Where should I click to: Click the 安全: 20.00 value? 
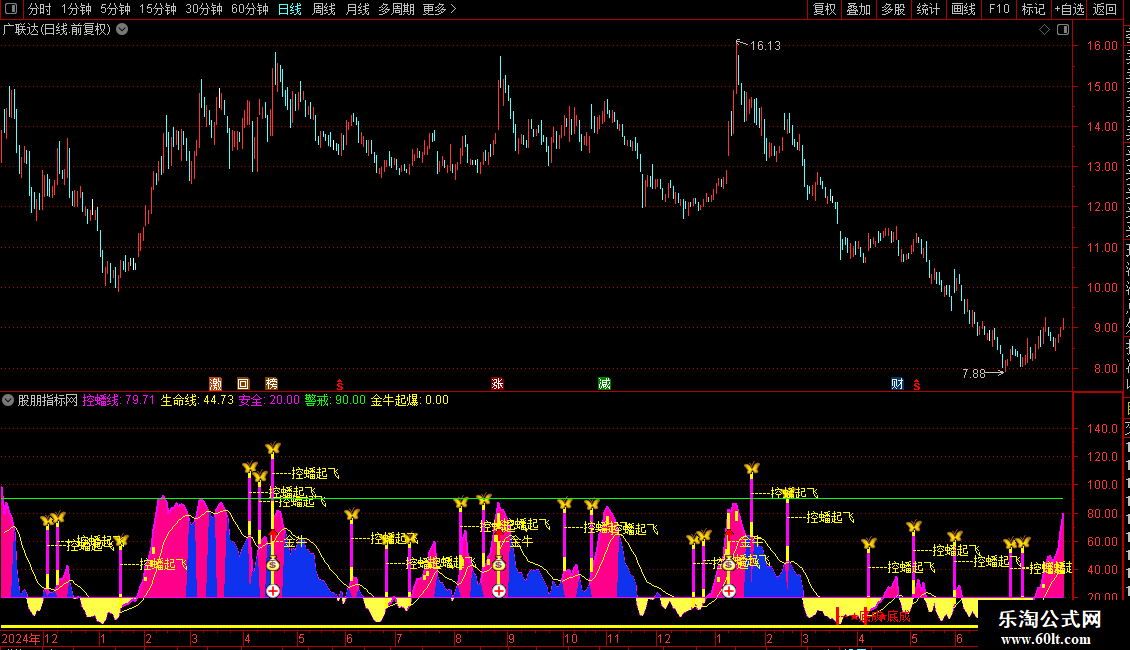coord(269,400)
